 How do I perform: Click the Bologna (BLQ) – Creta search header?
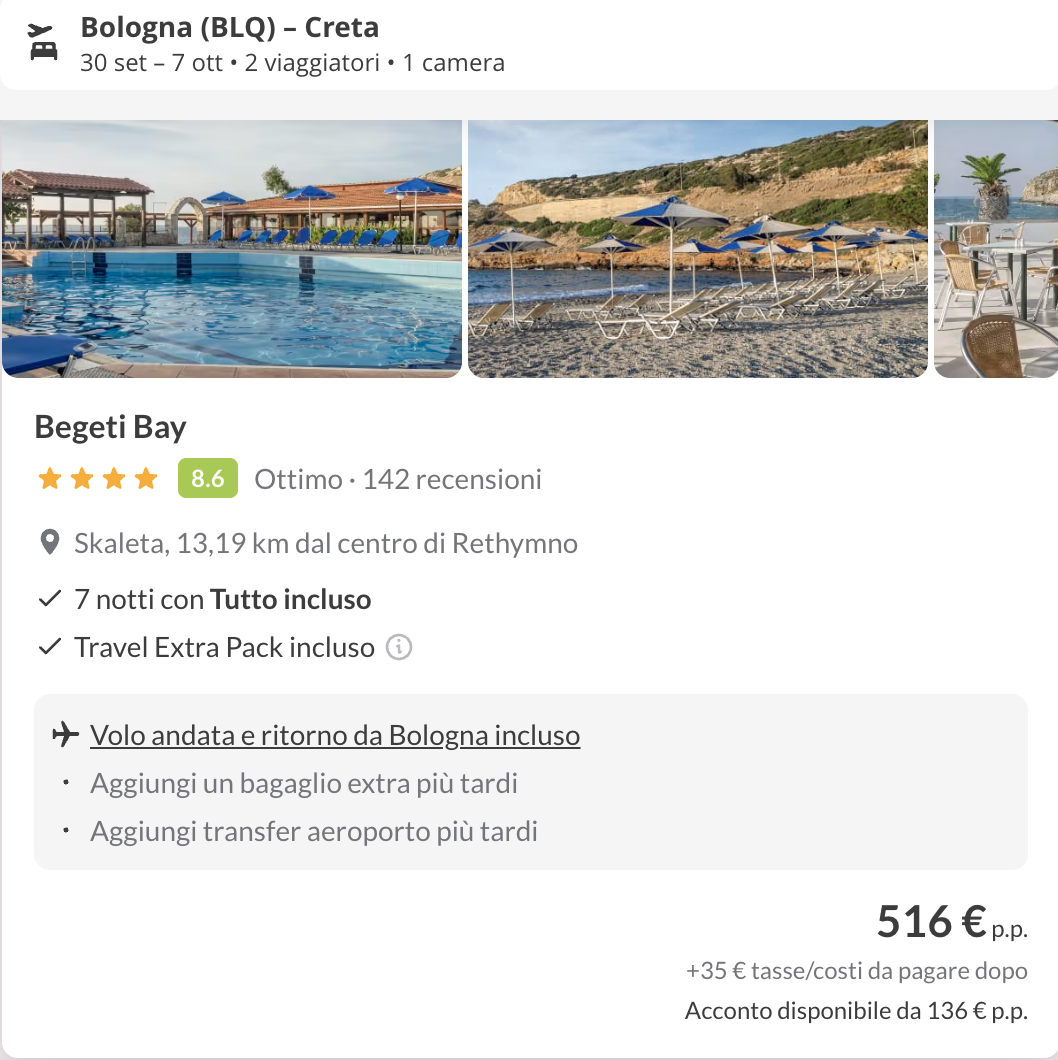(x=230, y=27)
